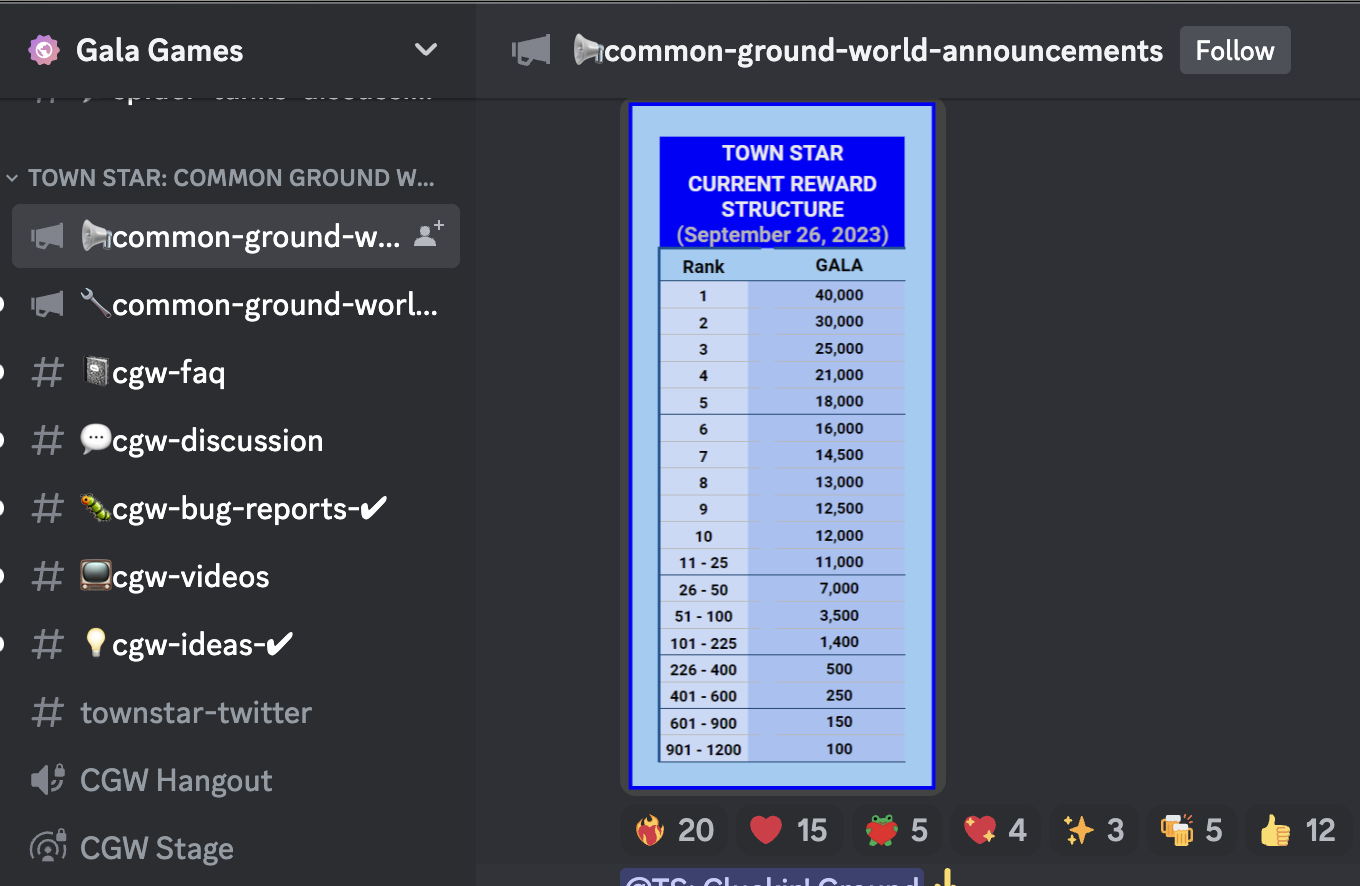Add the sparkles reaction showing 3
This screenshot has height=886, width=1360.
coord(1095,830)
